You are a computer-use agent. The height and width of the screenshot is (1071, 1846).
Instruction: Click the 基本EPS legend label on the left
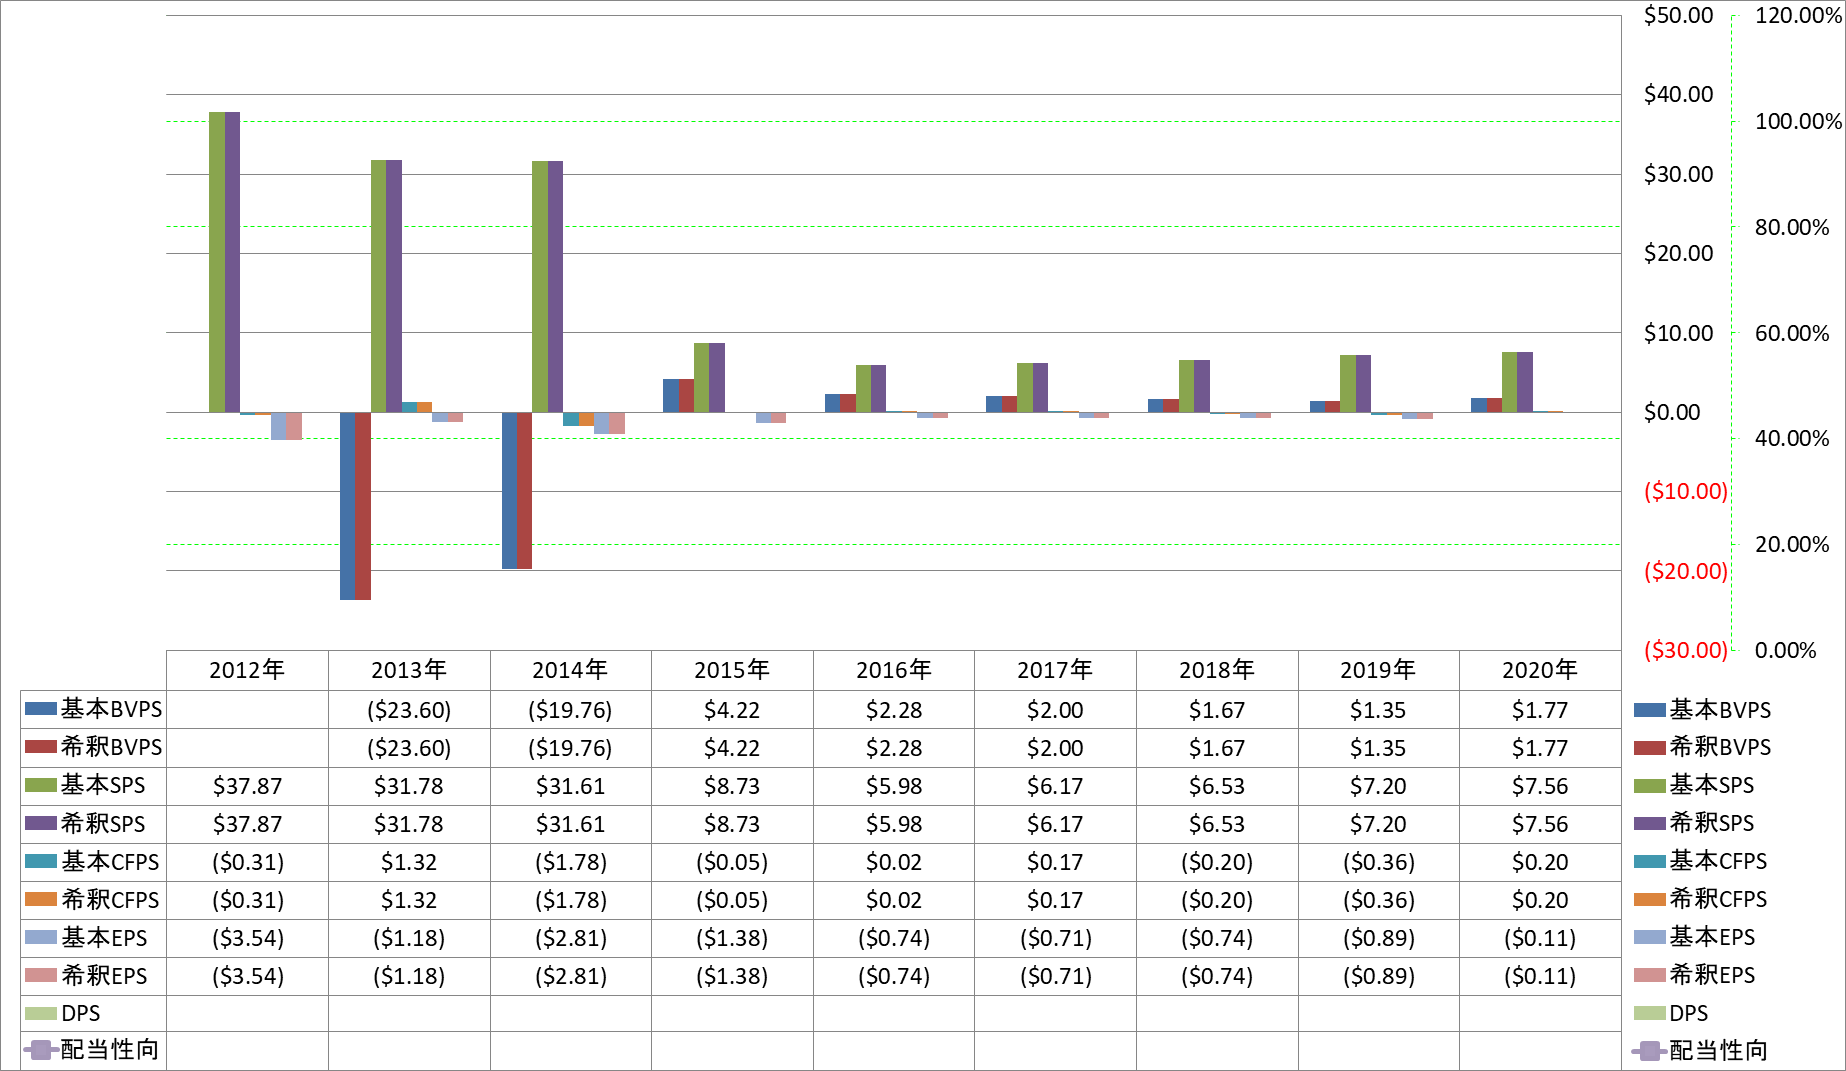104,937
